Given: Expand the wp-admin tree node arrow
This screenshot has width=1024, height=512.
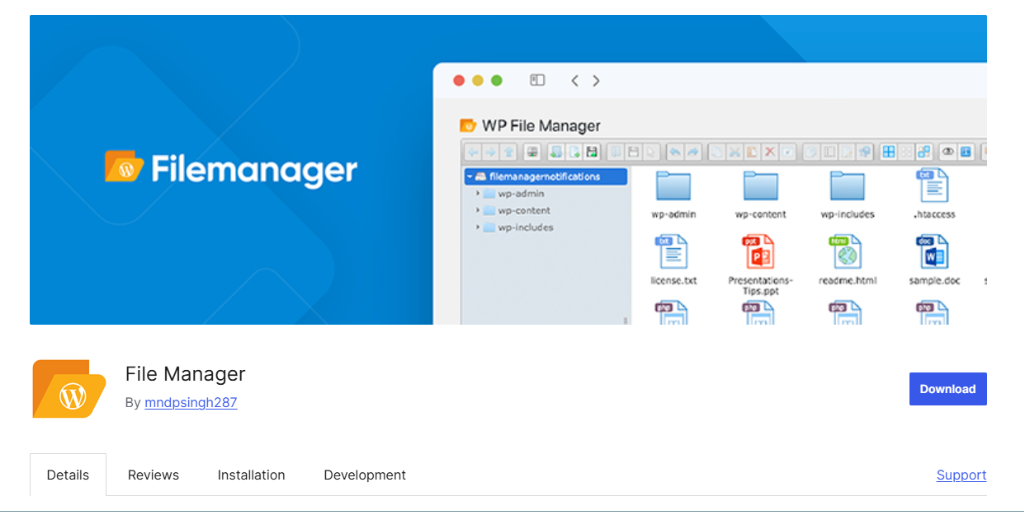Looking at the screenshot, I should point(477,193).
